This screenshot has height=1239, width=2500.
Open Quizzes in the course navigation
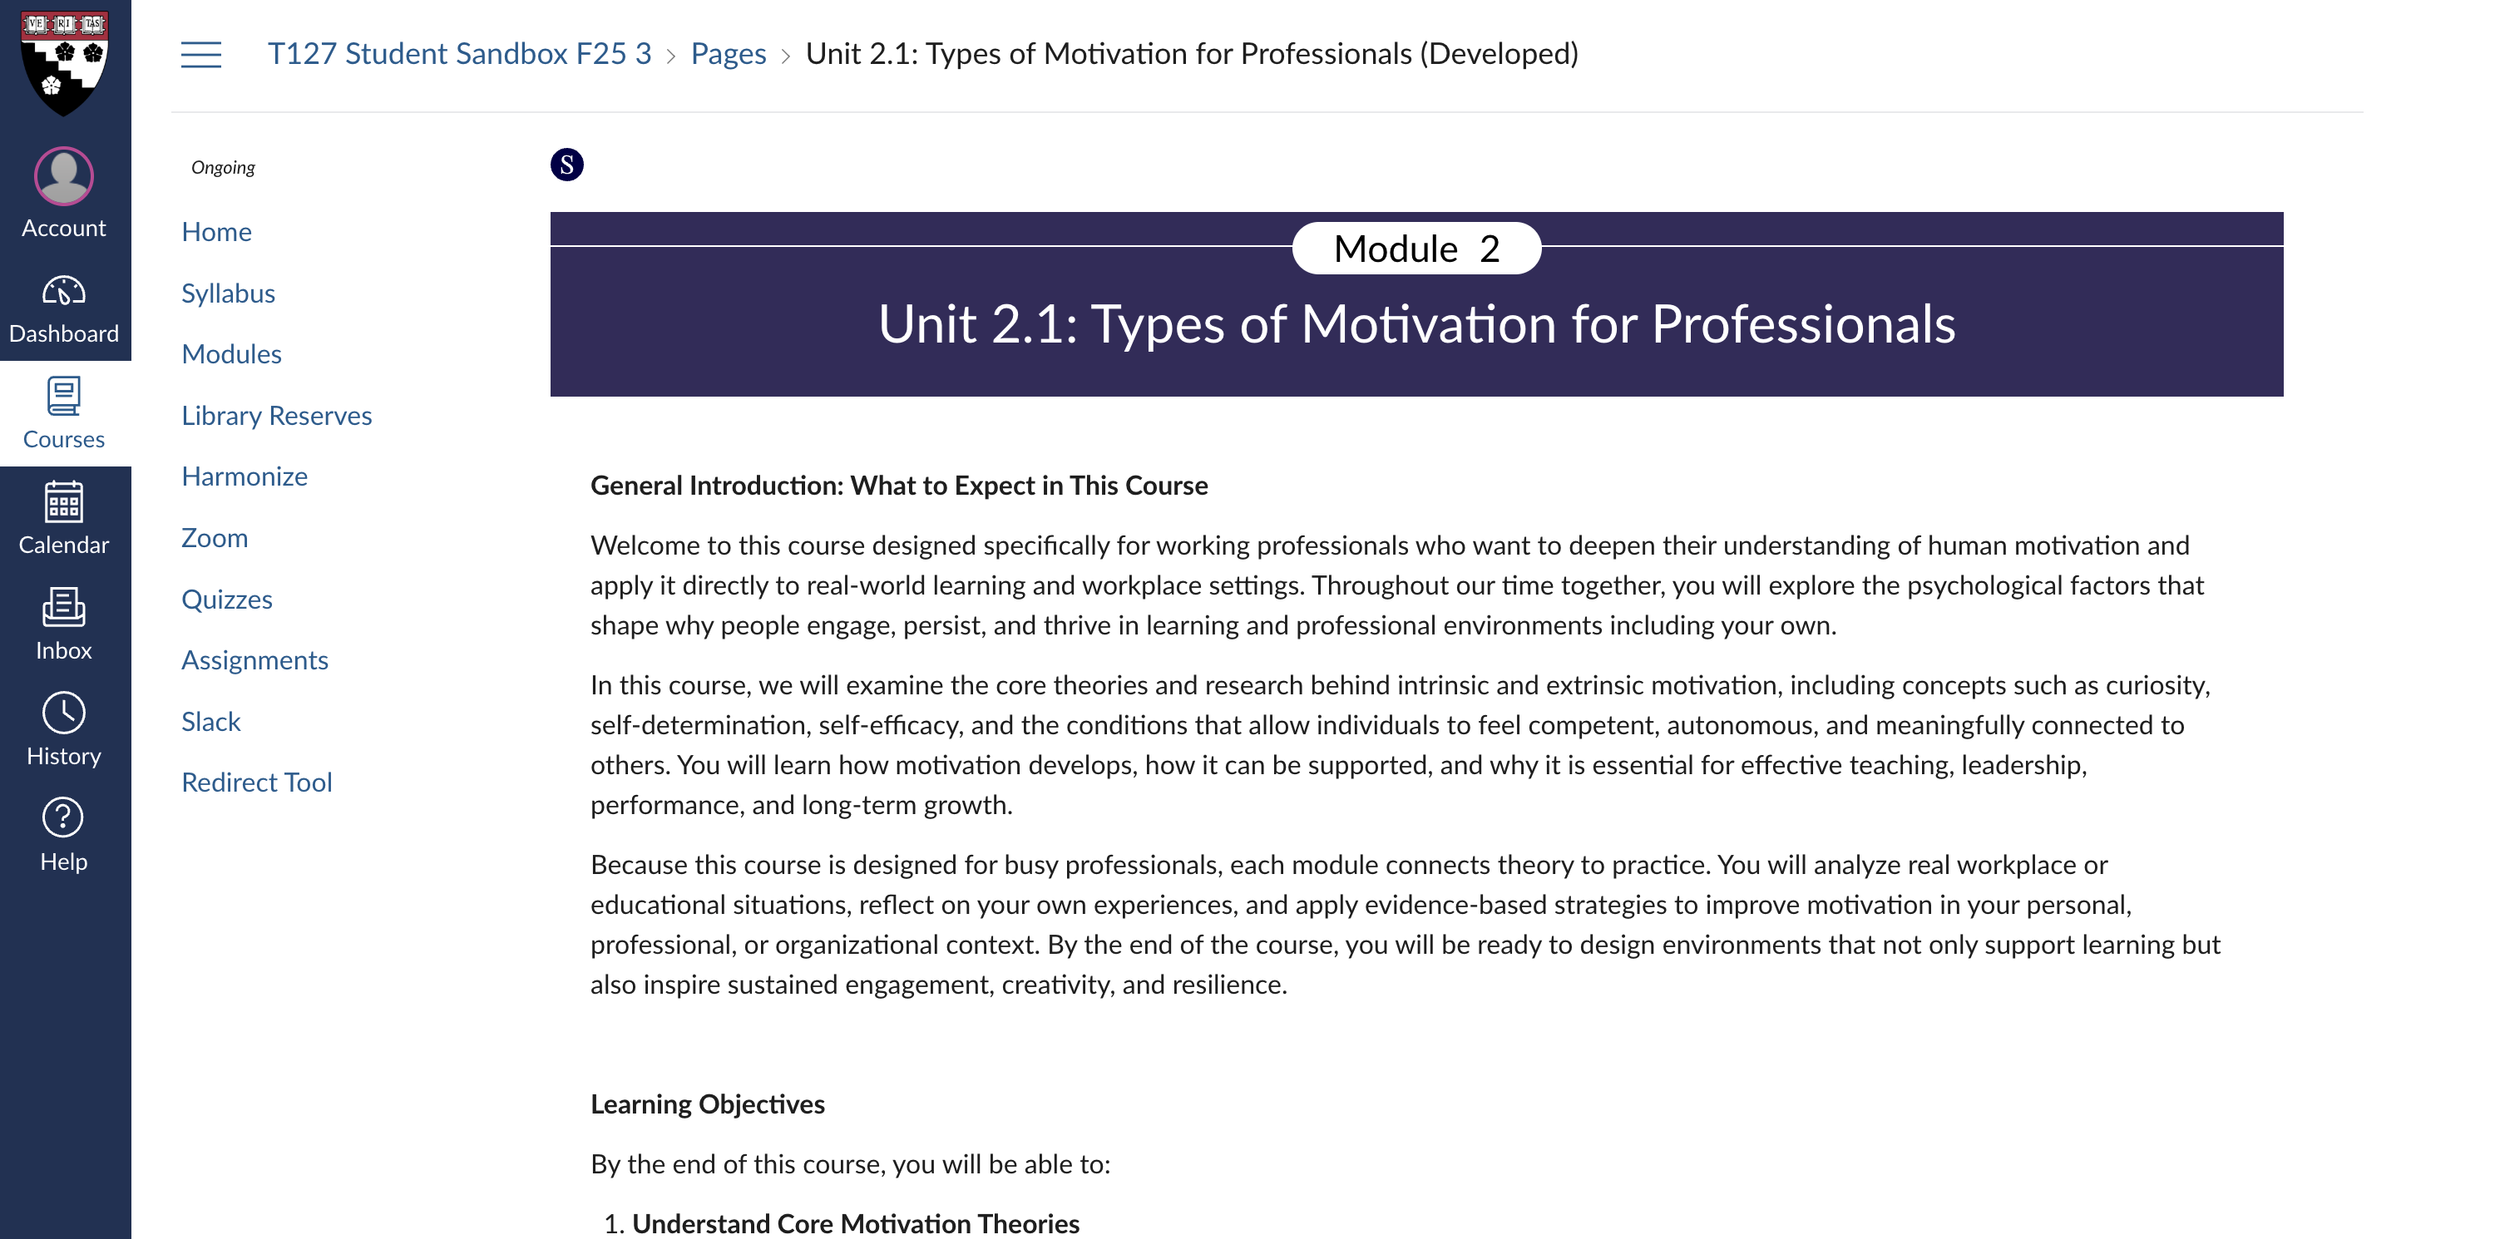click(227, 600)
